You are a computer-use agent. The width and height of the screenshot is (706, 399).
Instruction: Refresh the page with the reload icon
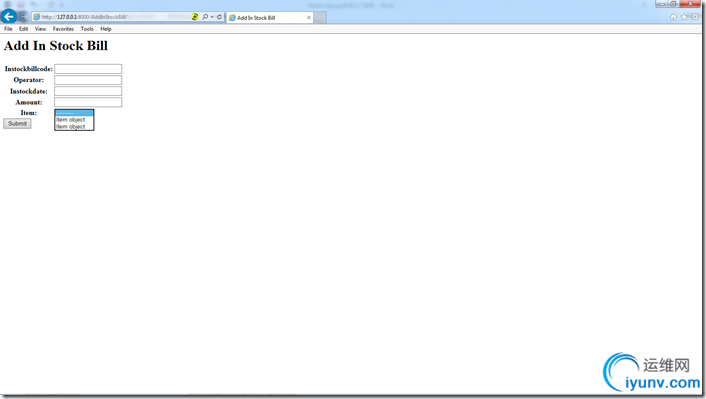[x=219, y=17]
